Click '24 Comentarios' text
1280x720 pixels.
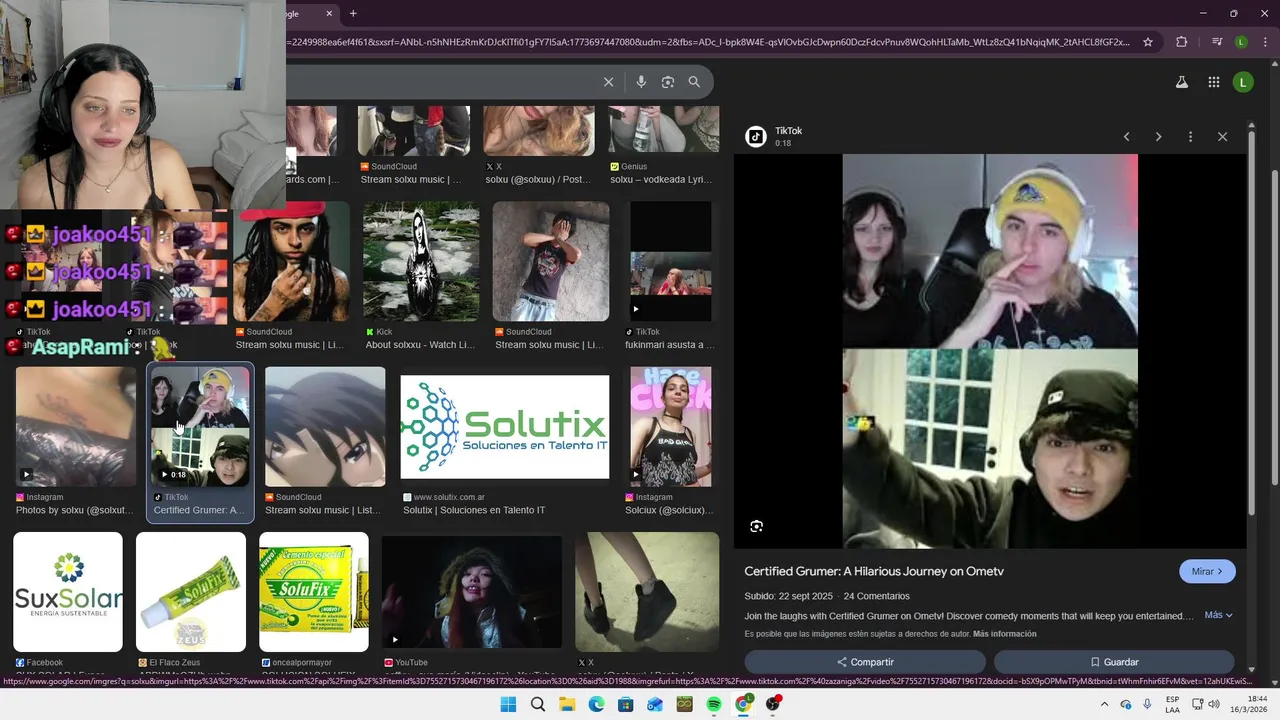[876, 596]
